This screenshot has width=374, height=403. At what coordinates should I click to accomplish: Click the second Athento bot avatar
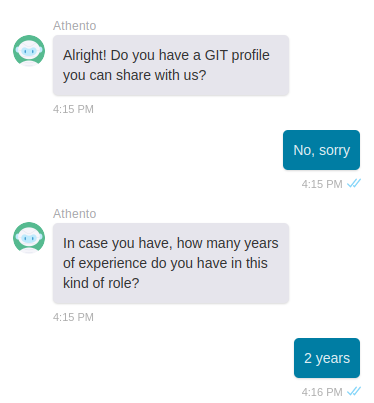29,238
